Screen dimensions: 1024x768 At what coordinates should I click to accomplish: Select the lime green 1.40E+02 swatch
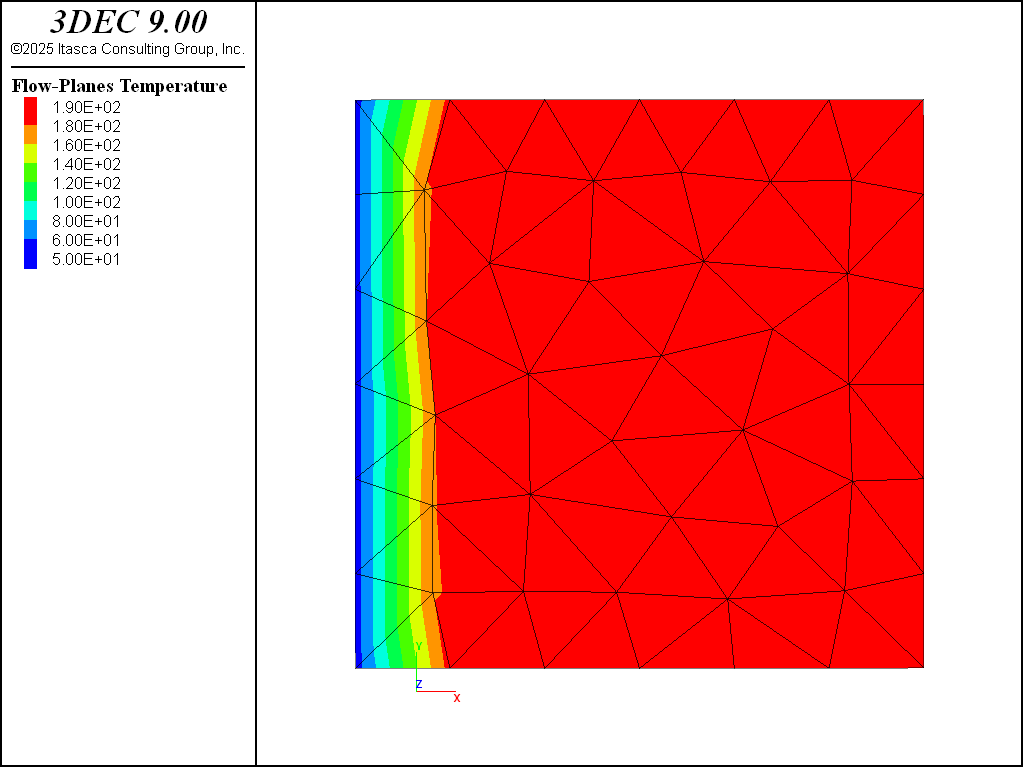pos(30,172)
